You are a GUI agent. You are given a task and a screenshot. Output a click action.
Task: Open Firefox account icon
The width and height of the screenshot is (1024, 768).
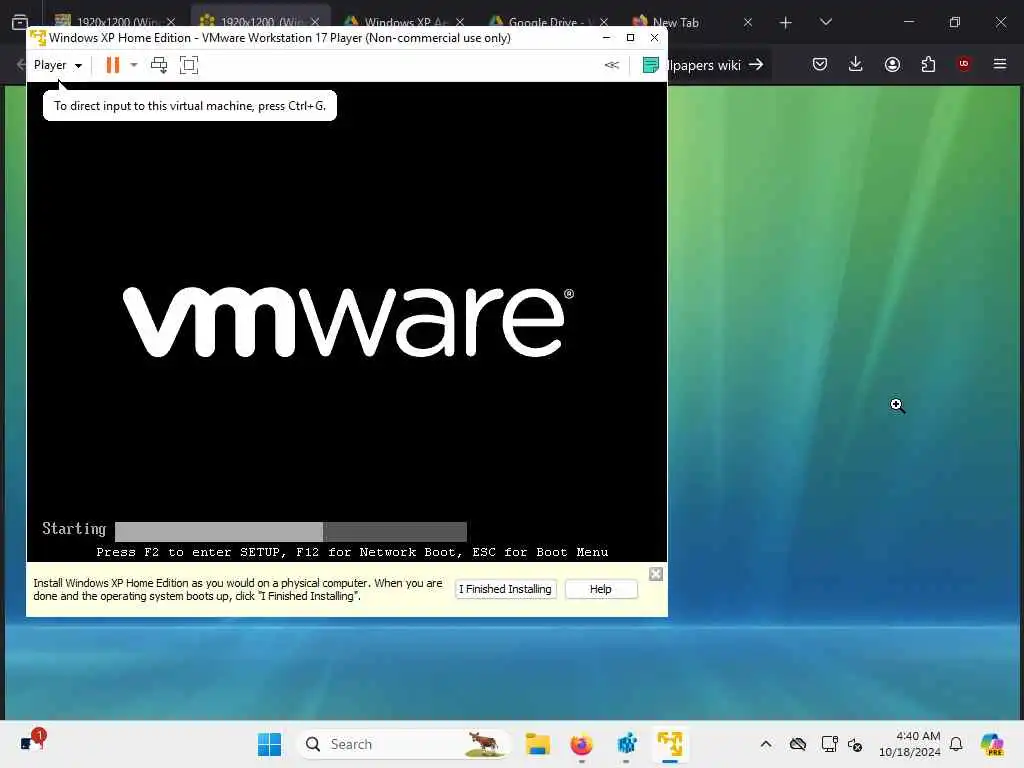tap(892, 64)
